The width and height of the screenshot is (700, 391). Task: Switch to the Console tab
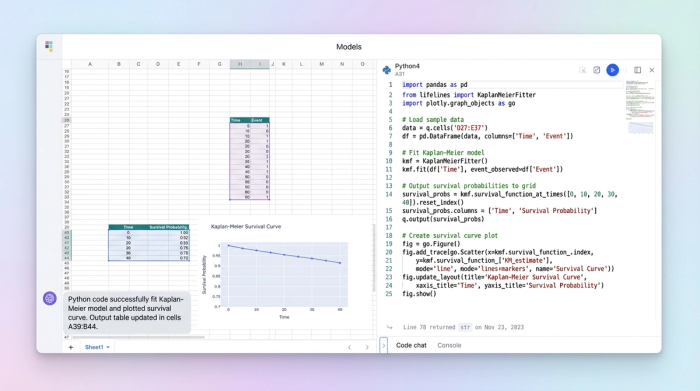tap(449, 345)
